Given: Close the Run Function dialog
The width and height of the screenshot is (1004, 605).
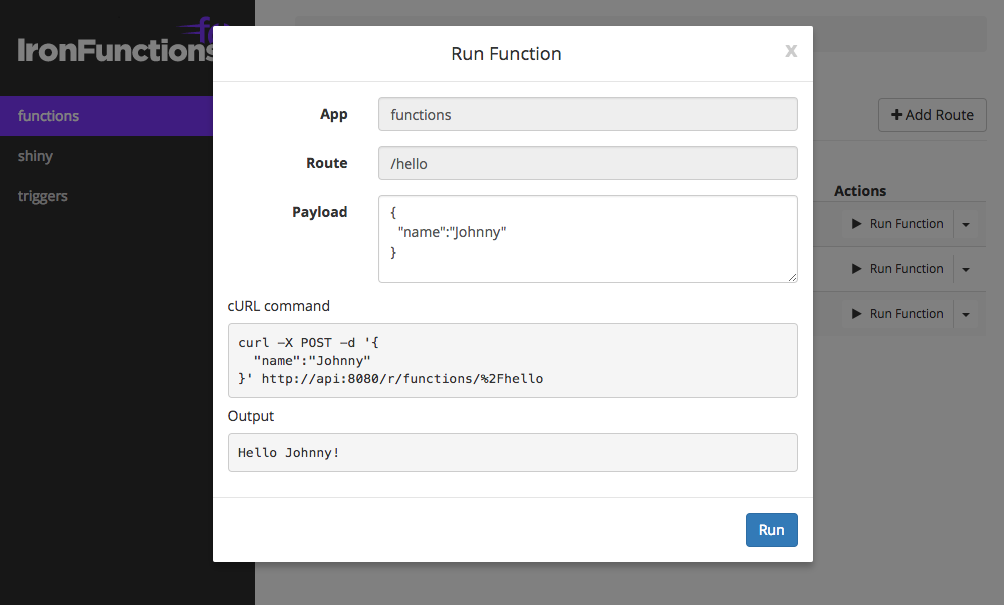Looking at the screenshot, I should (x=790, y=51).
